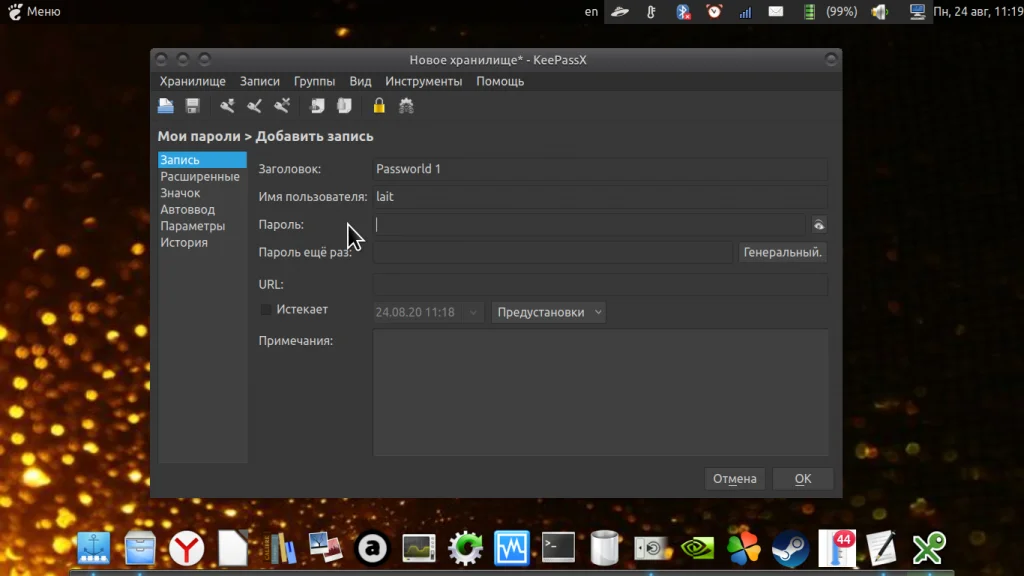Screen dimensions: 1024x576
Task: Click the save database floppy icon
Action: [193, 106]
